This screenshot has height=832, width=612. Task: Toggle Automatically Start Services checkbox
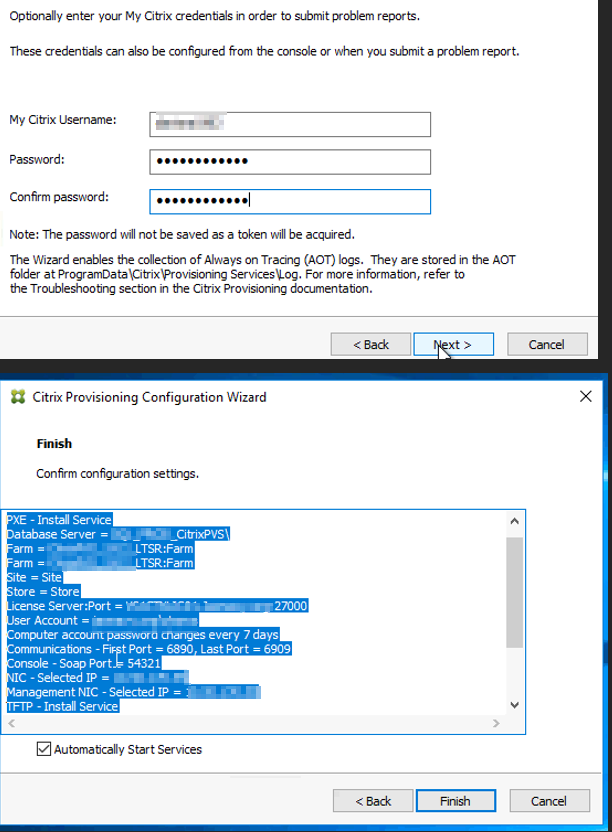coord(44,749)
